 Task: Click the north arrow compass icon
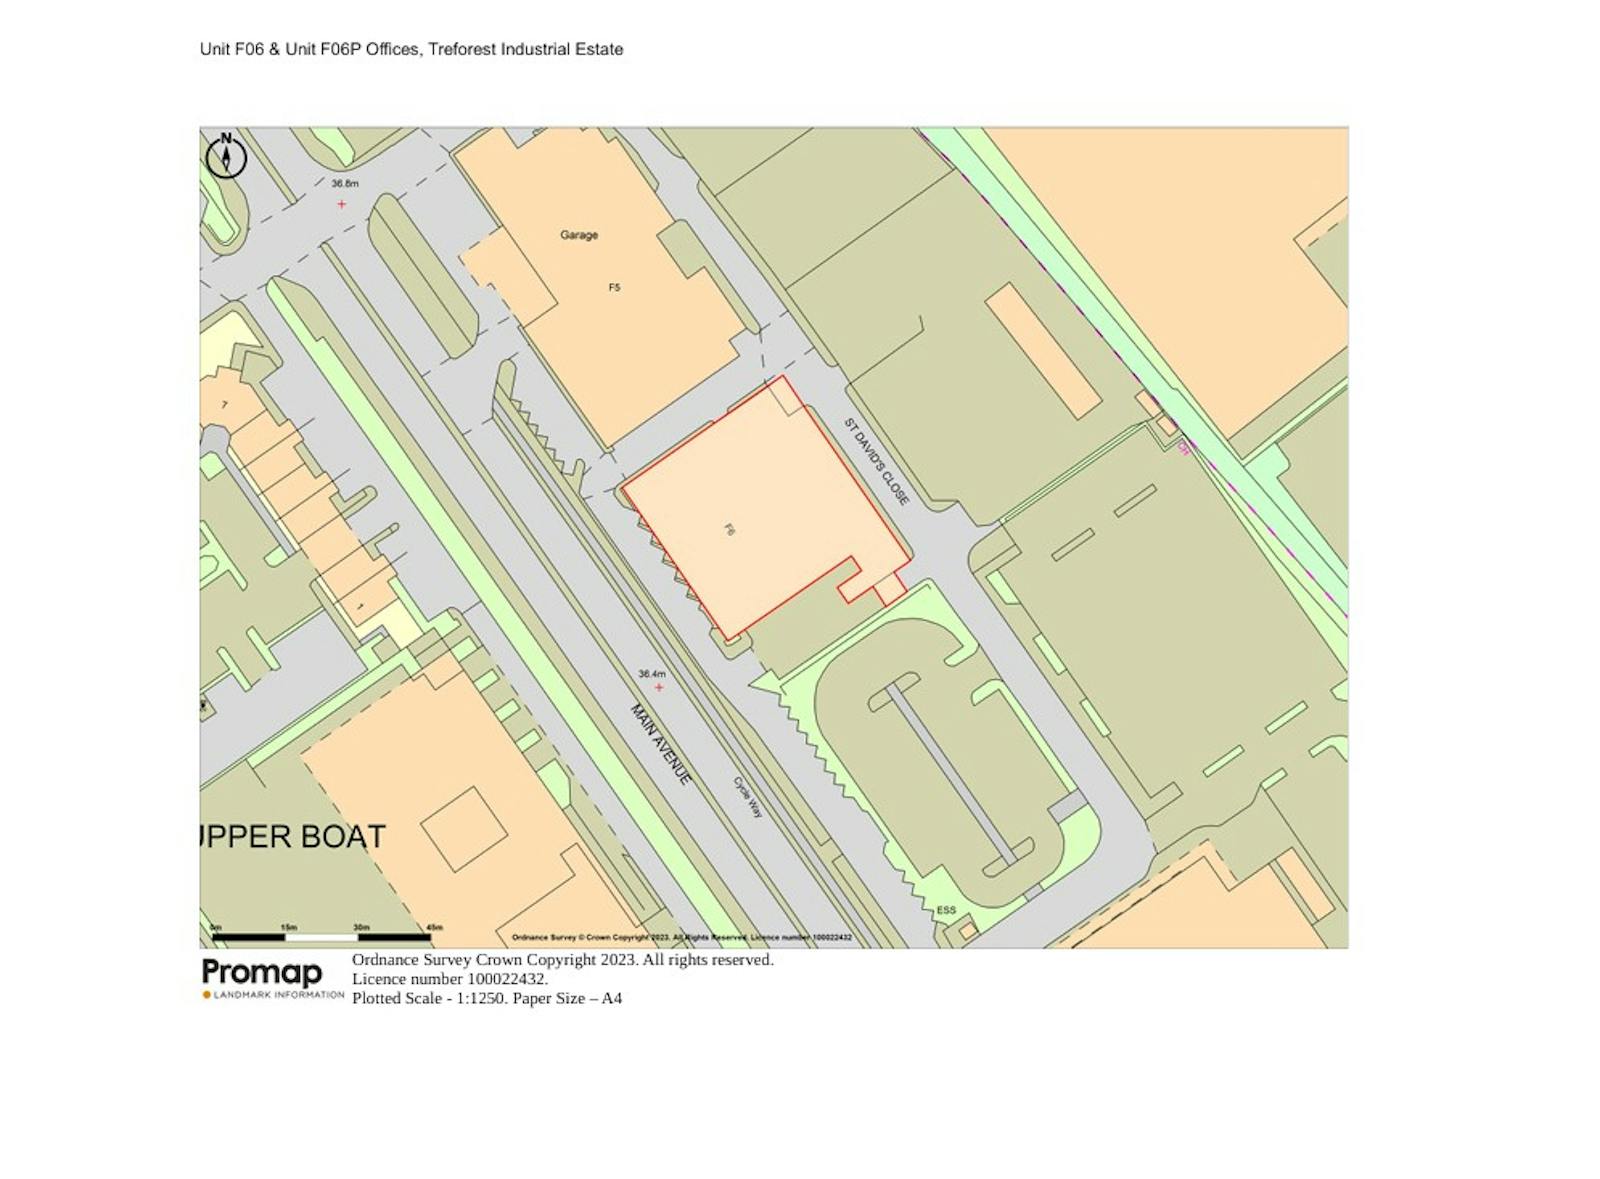coord(226,157)
